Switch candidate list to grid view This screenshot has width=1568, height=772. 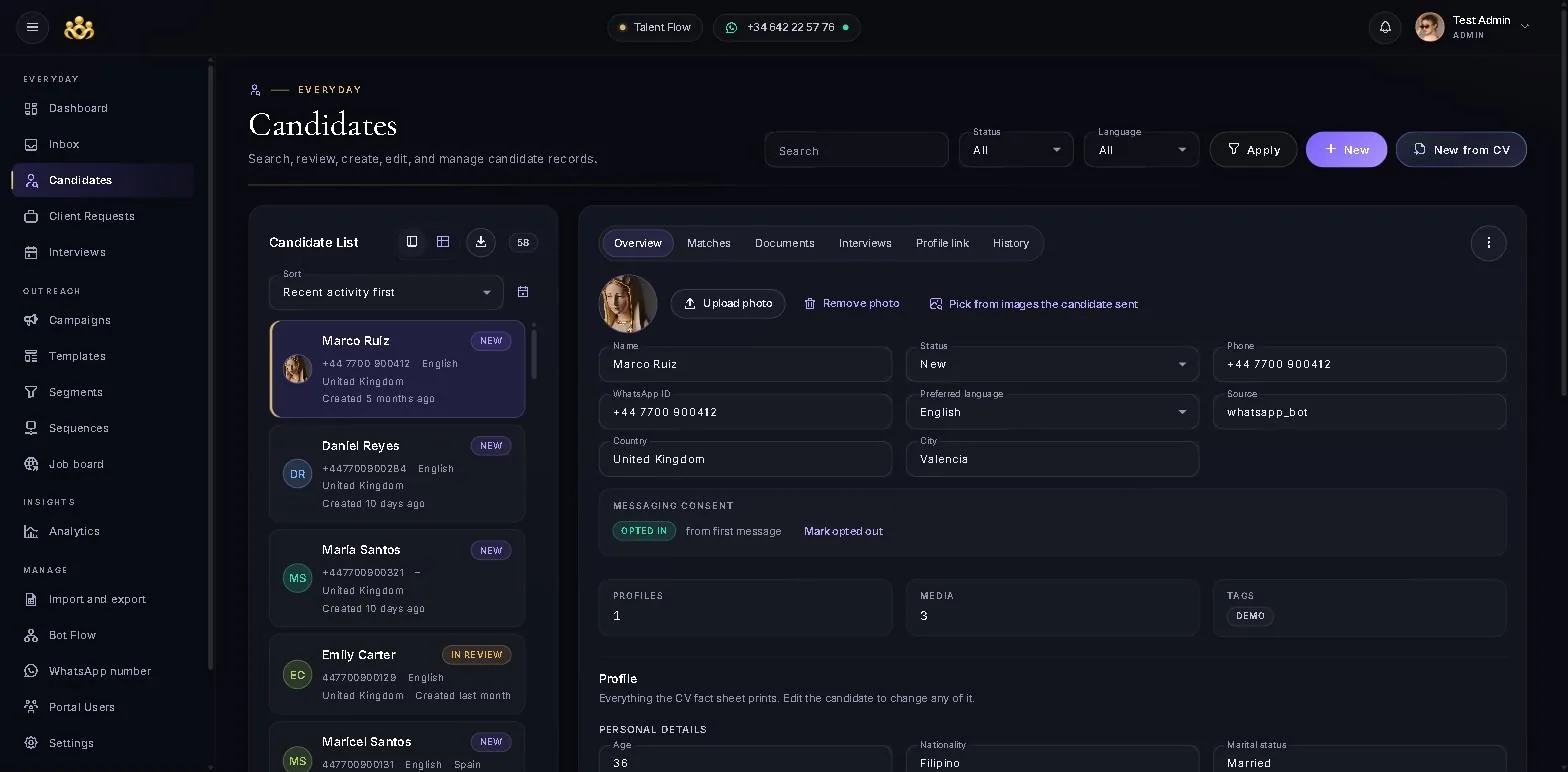click(x=443, y=242)
